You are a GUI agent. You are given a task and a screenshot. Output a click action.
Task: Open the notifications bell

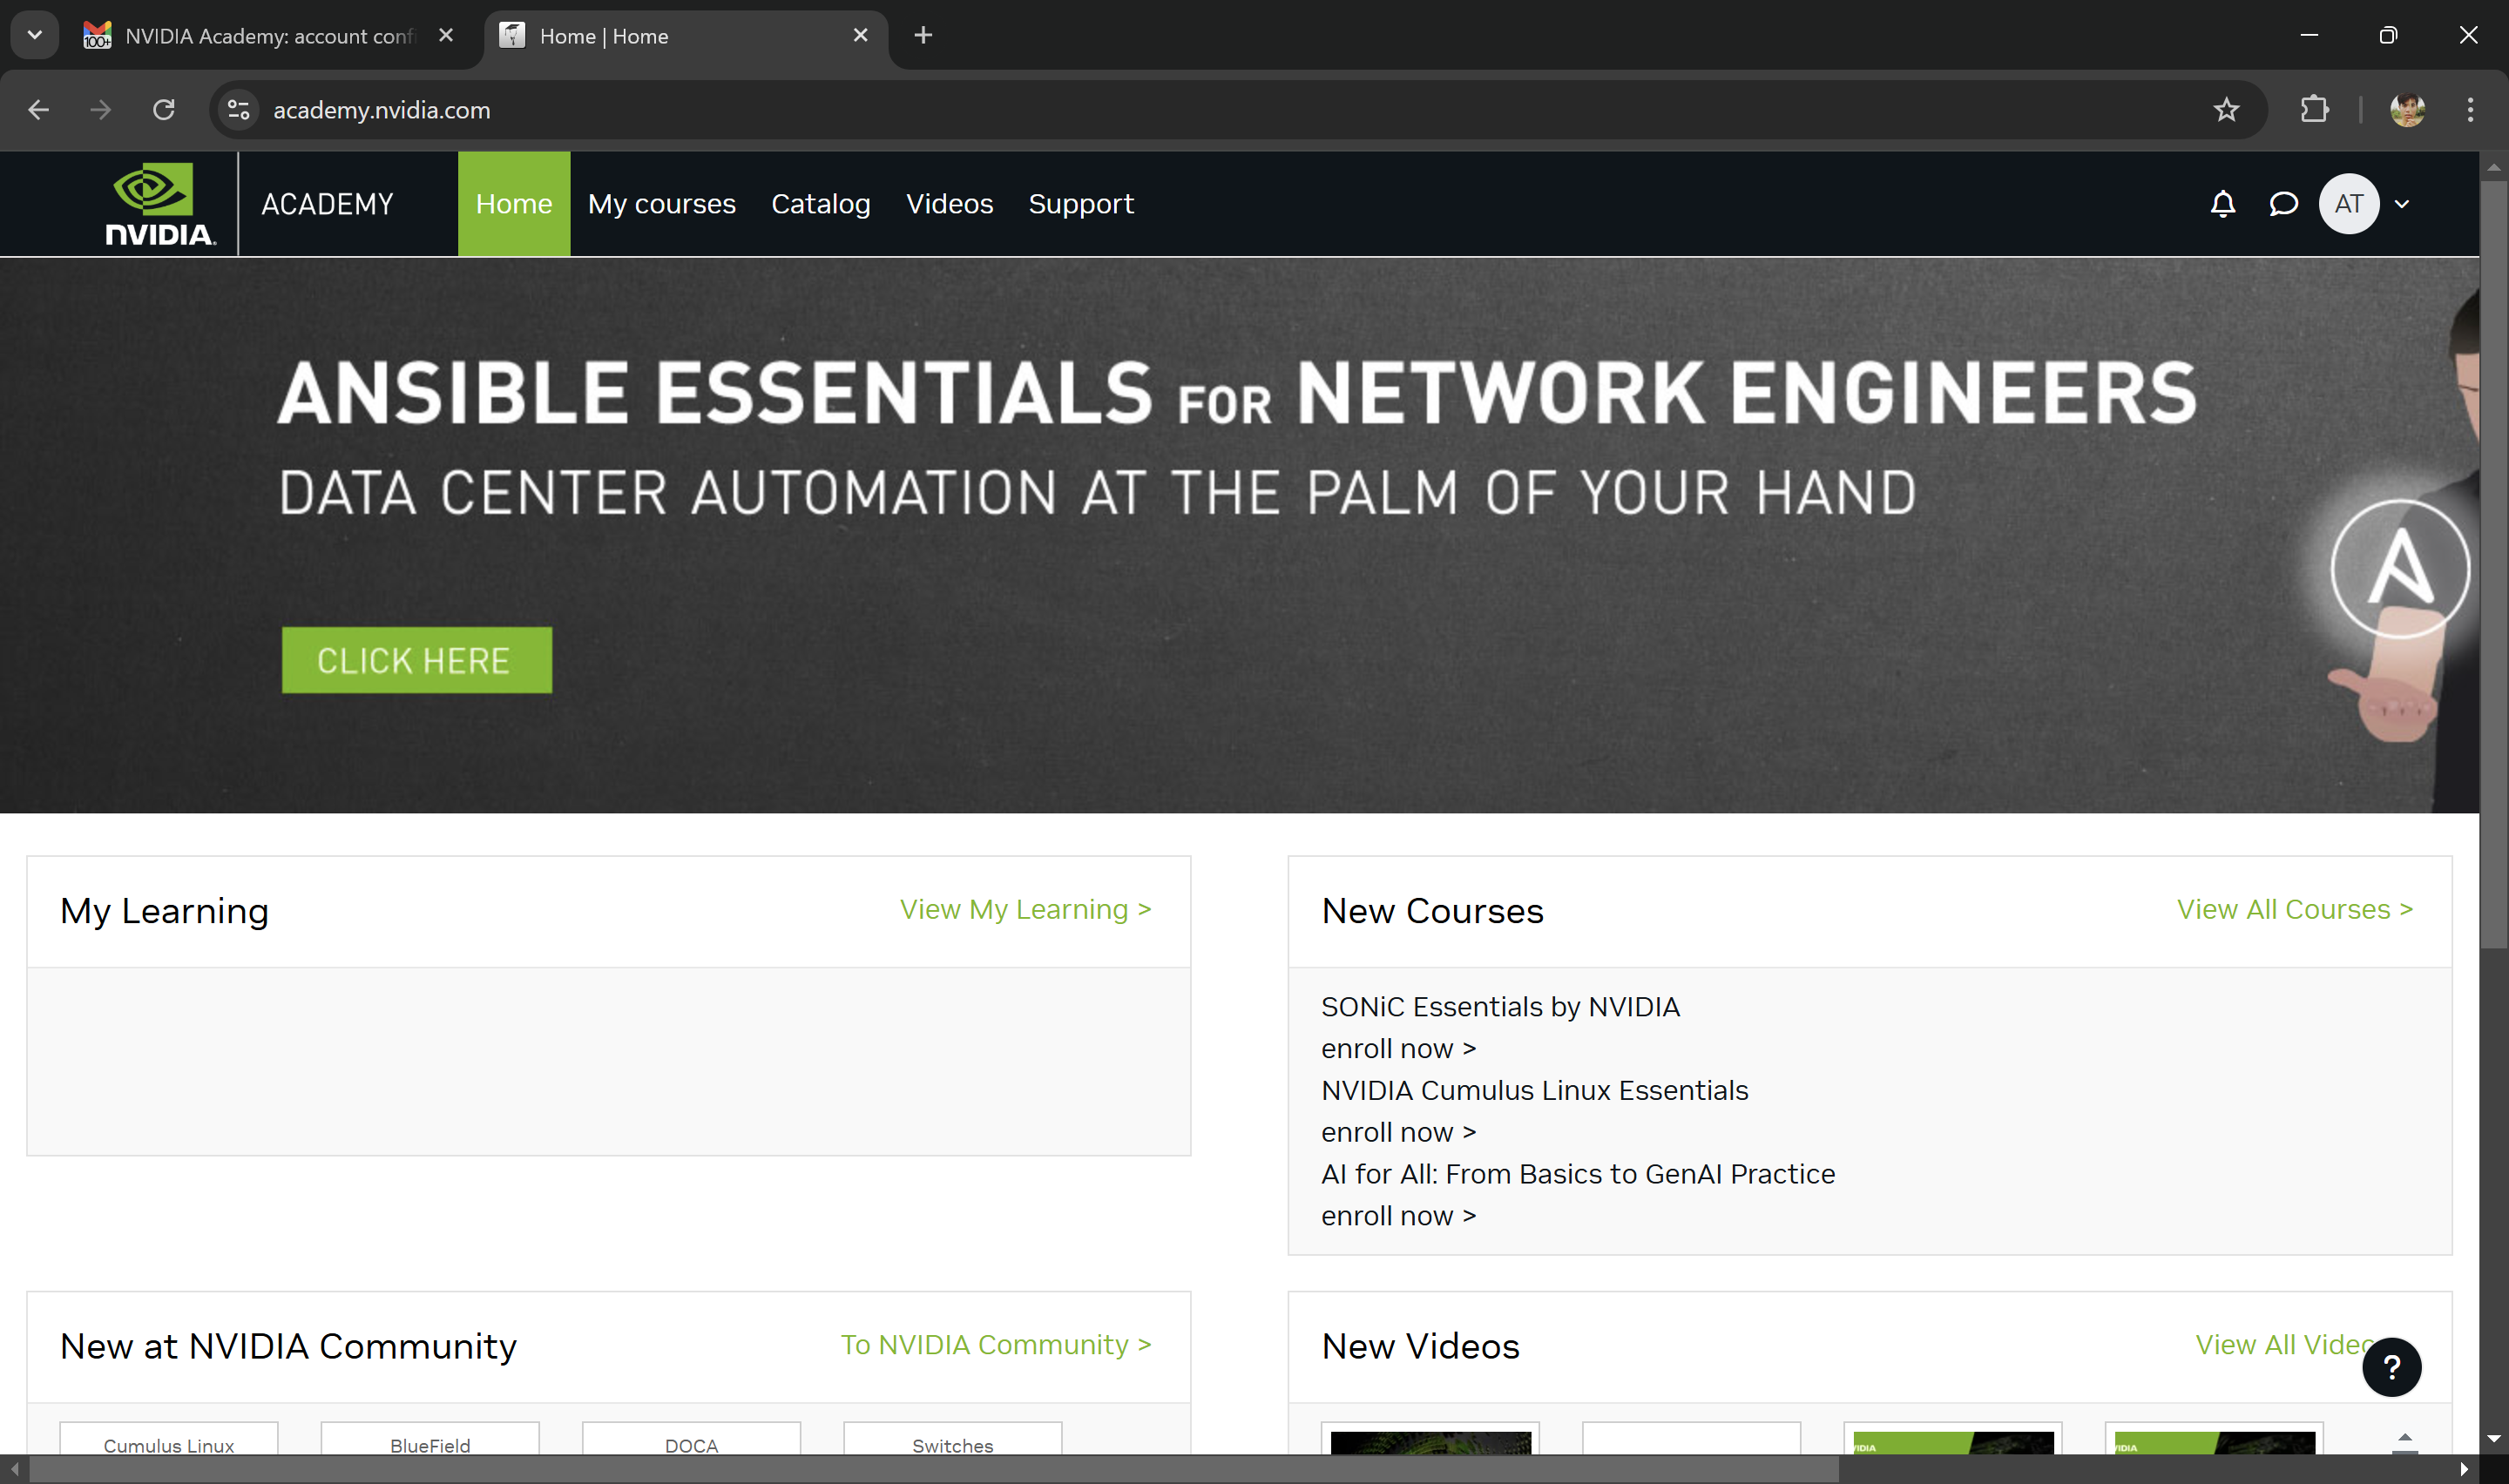coord(2222,204)
